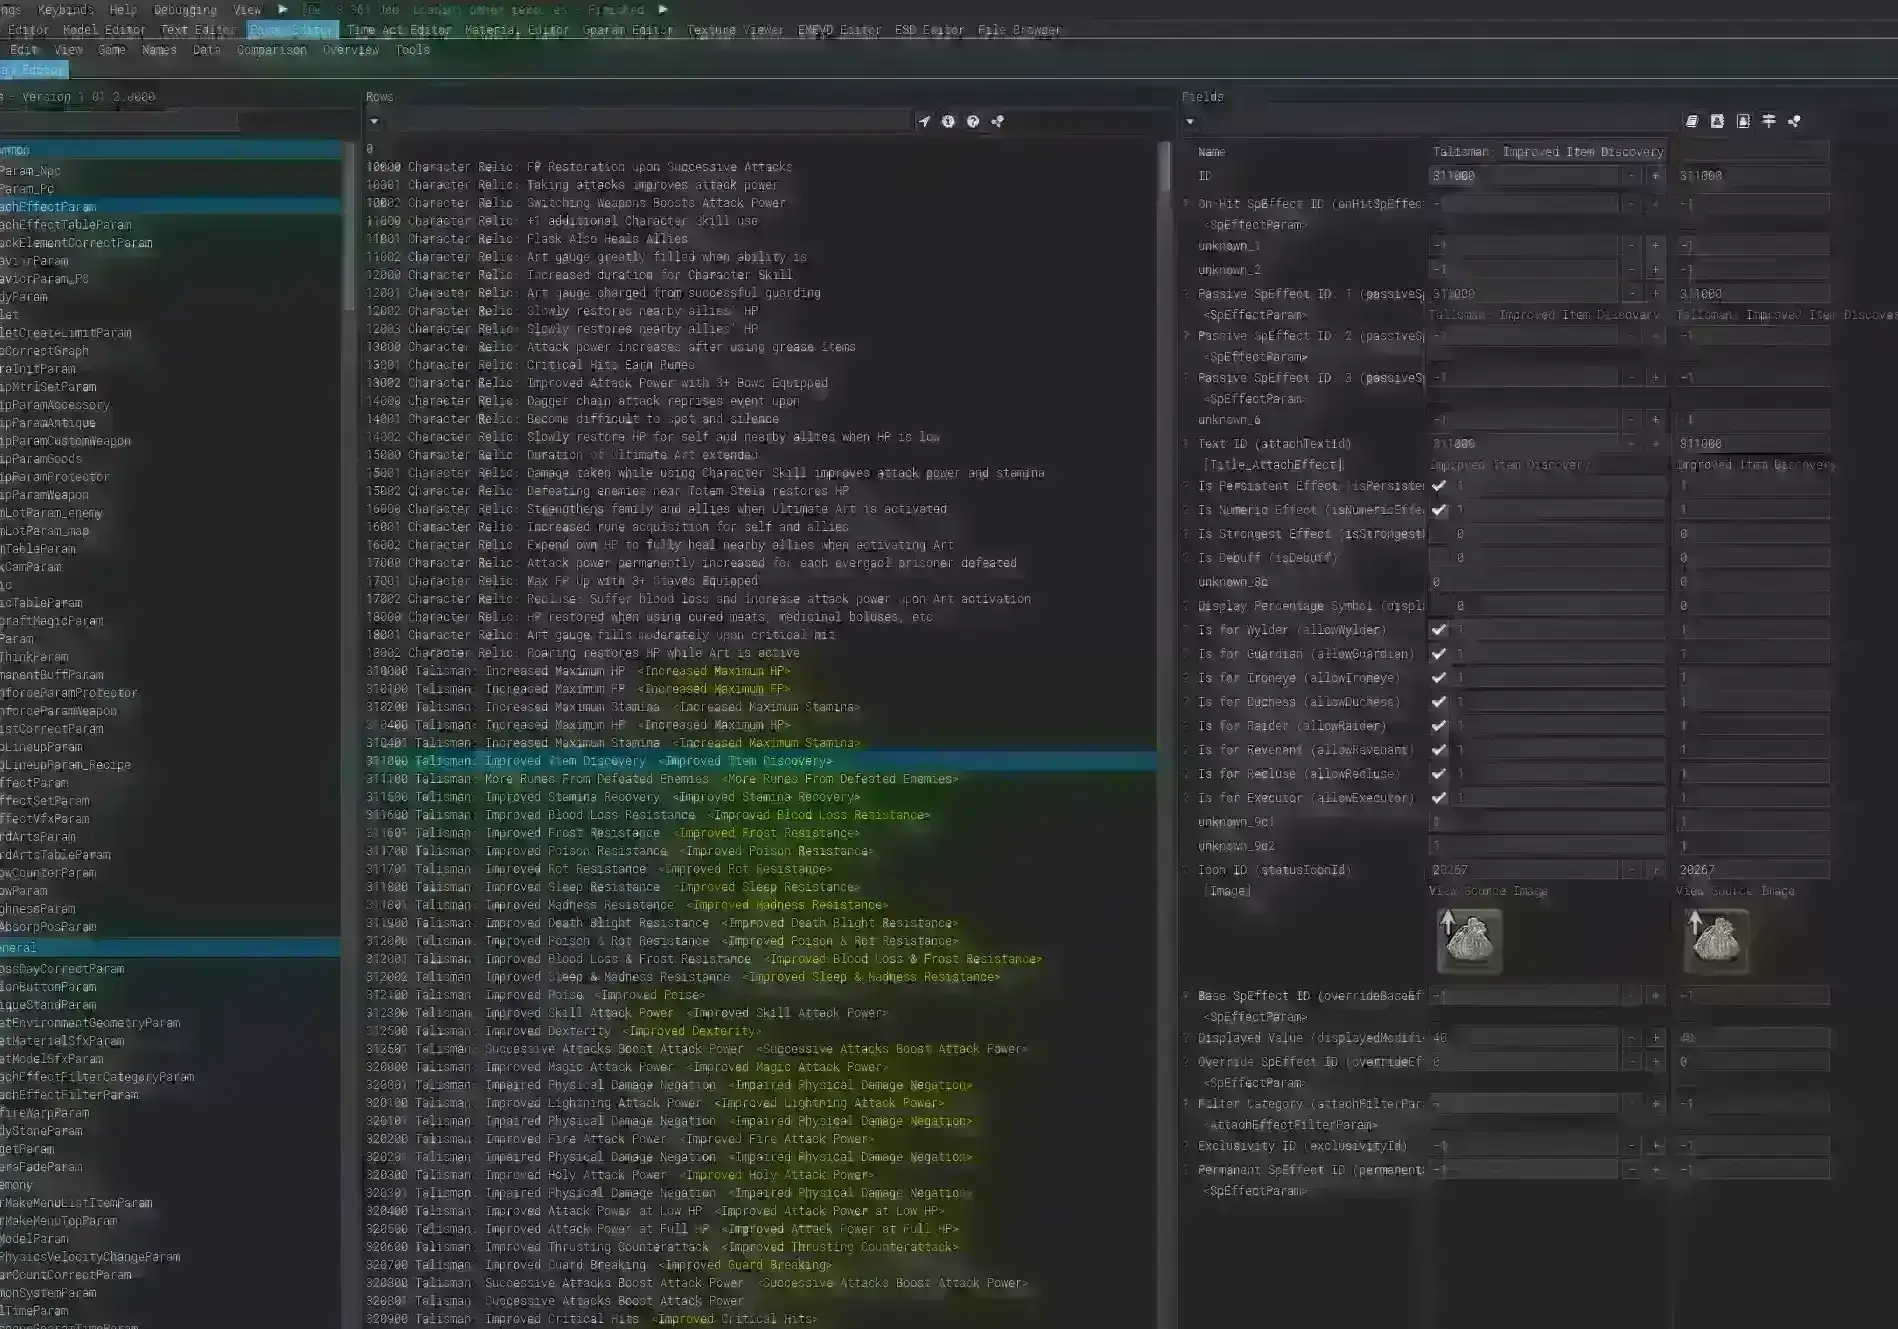The image size is (1898, 1329).
Task: Click the View Source Image link
Action: 1487,891
